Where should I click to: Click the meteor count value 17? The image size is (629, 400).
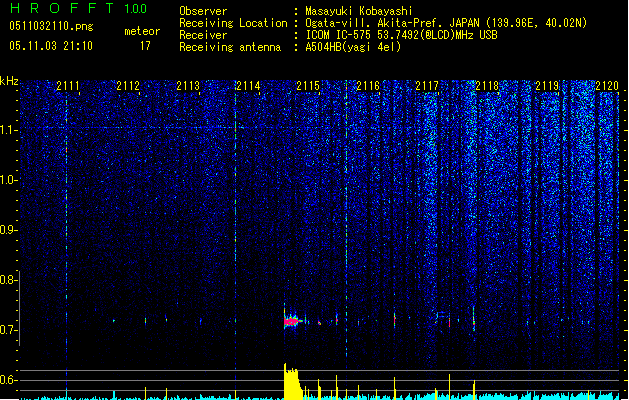(145, 46)
